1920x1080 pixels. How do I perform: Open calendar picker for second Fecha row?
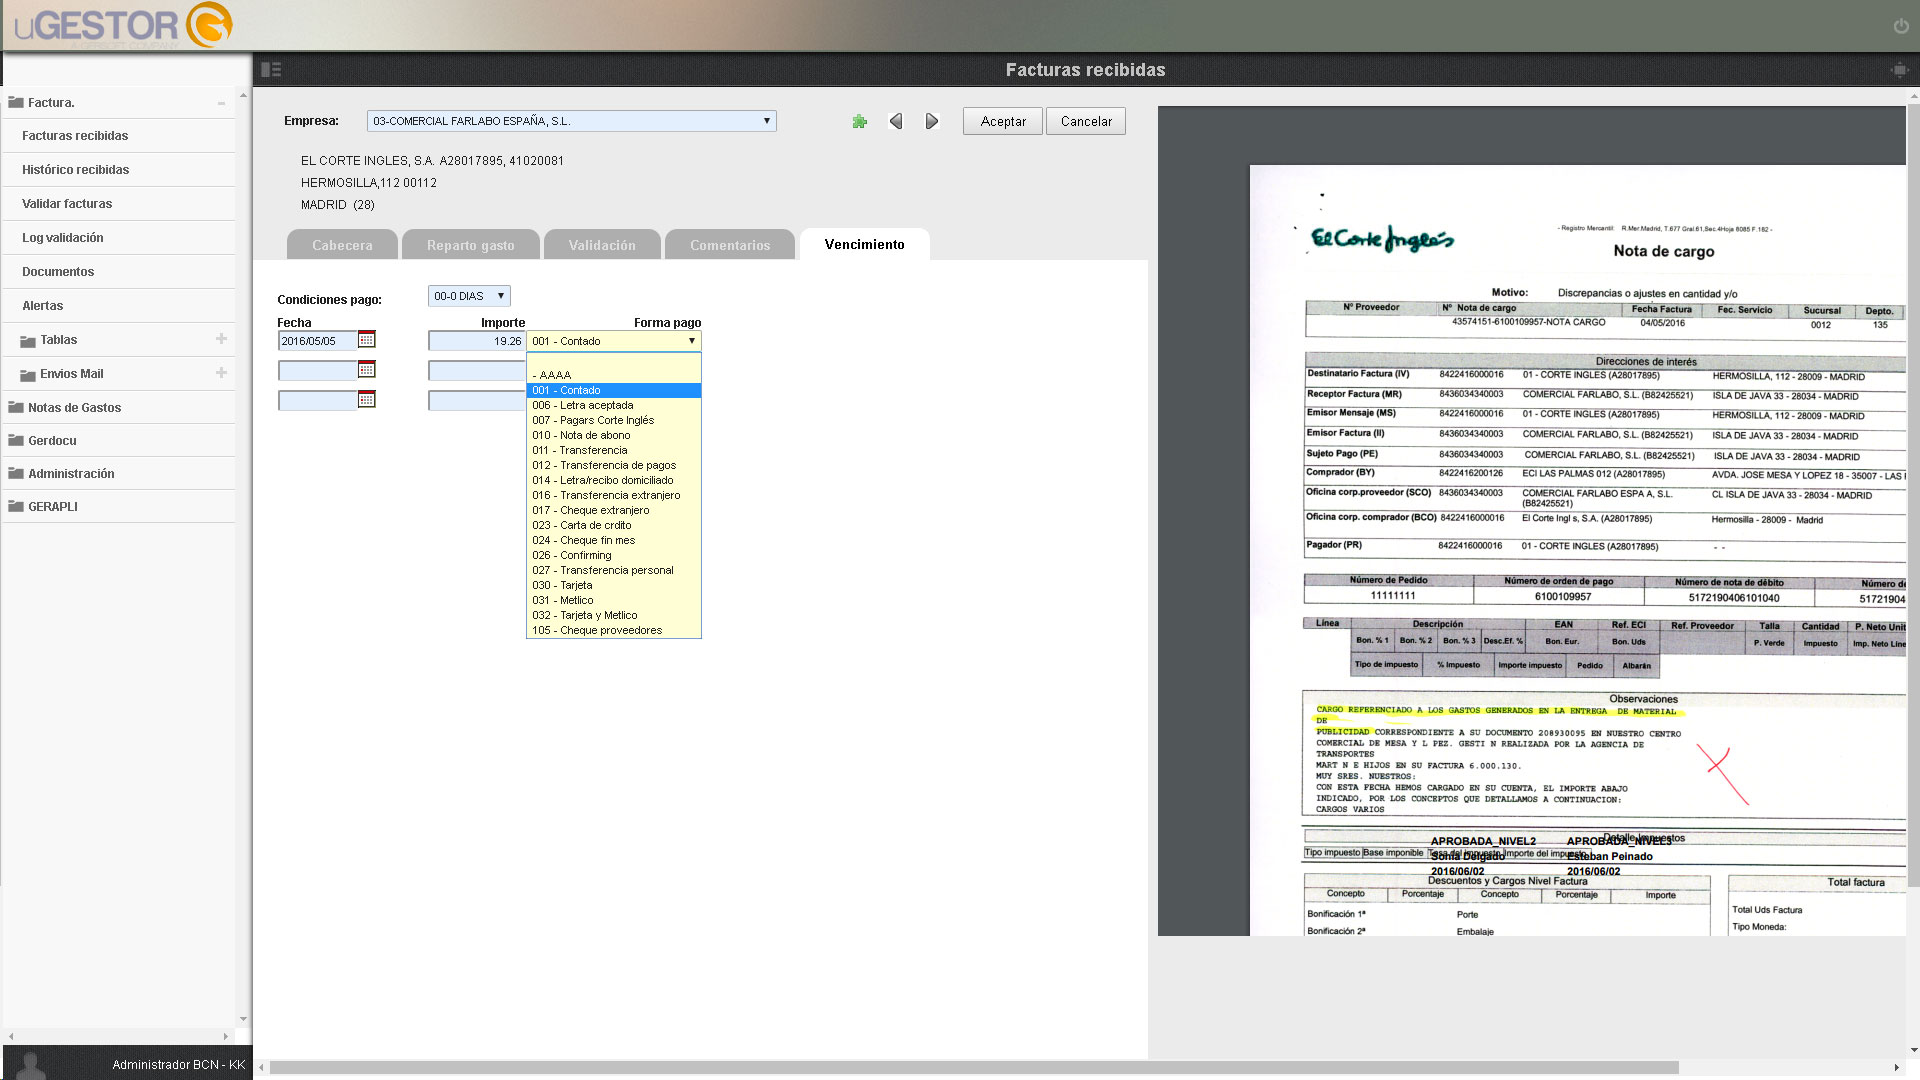[367, 370]
